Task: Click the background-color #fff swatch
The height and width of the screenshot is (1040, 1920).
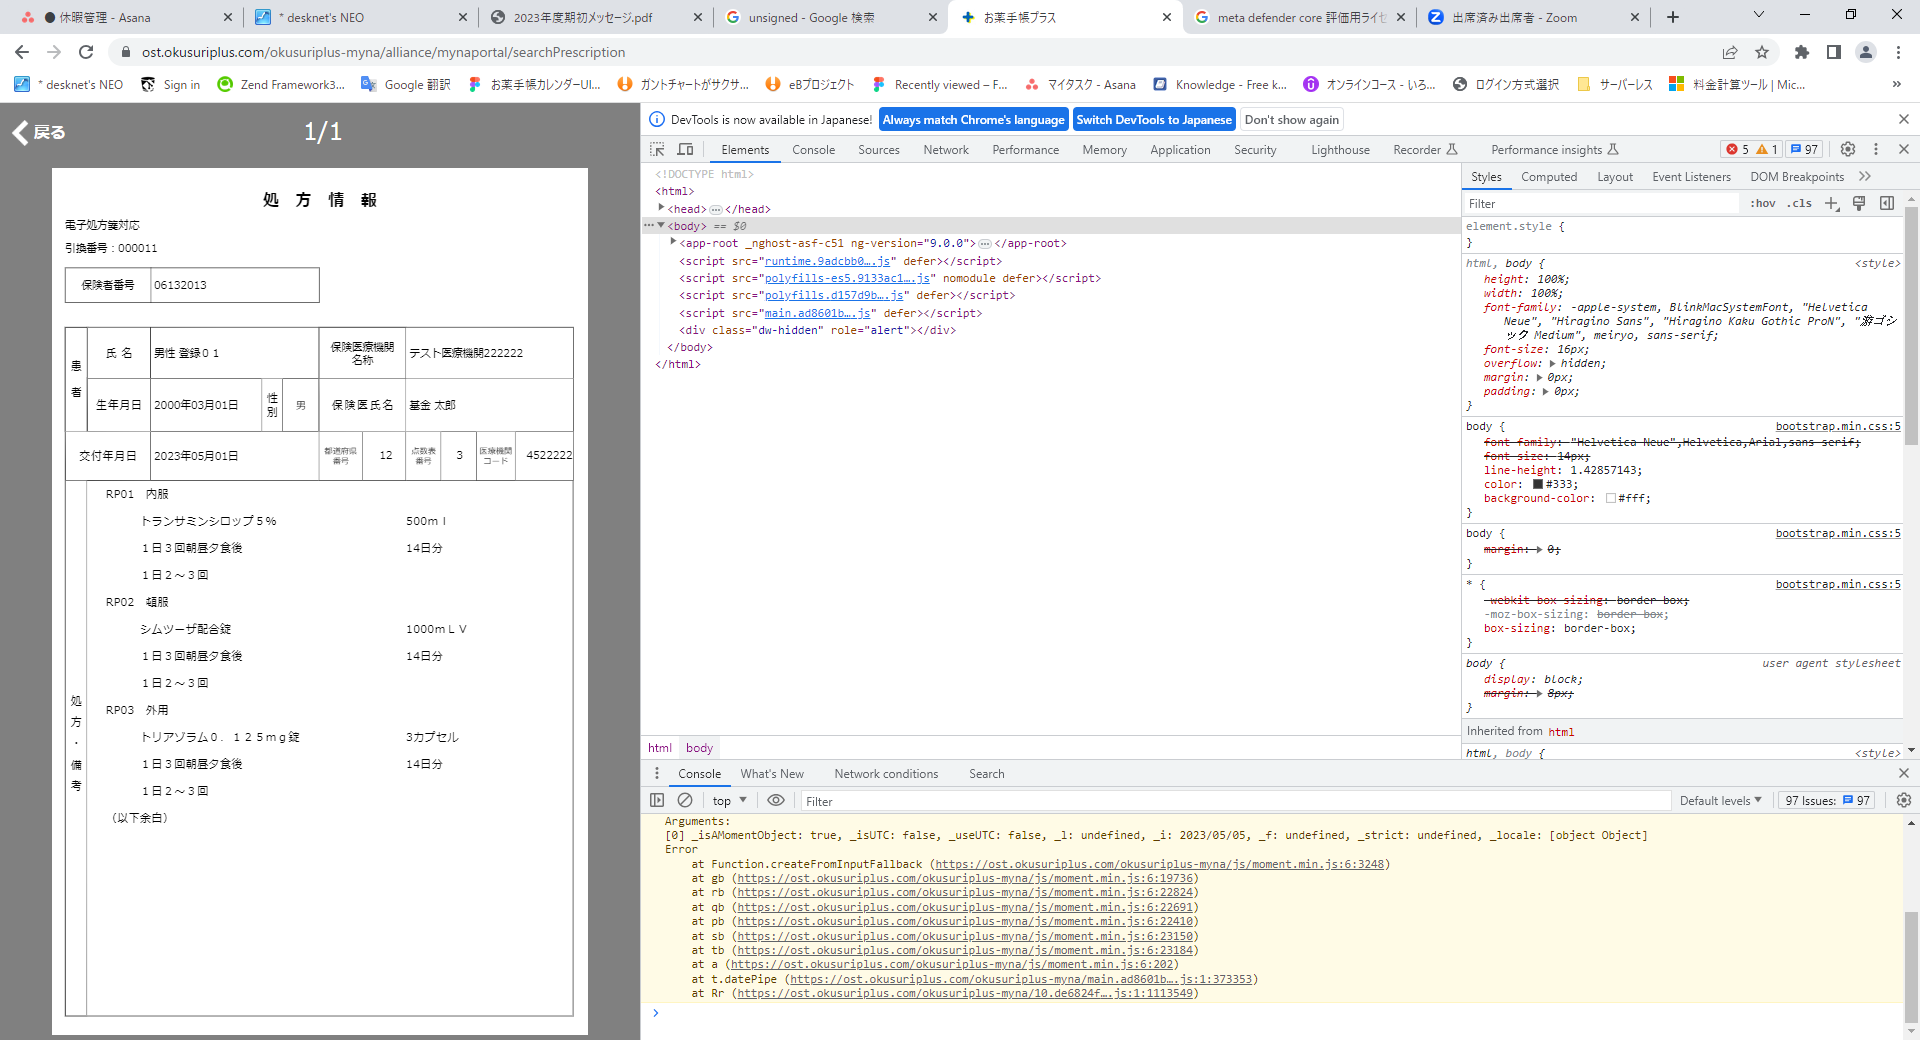Action: point(1611,498)
